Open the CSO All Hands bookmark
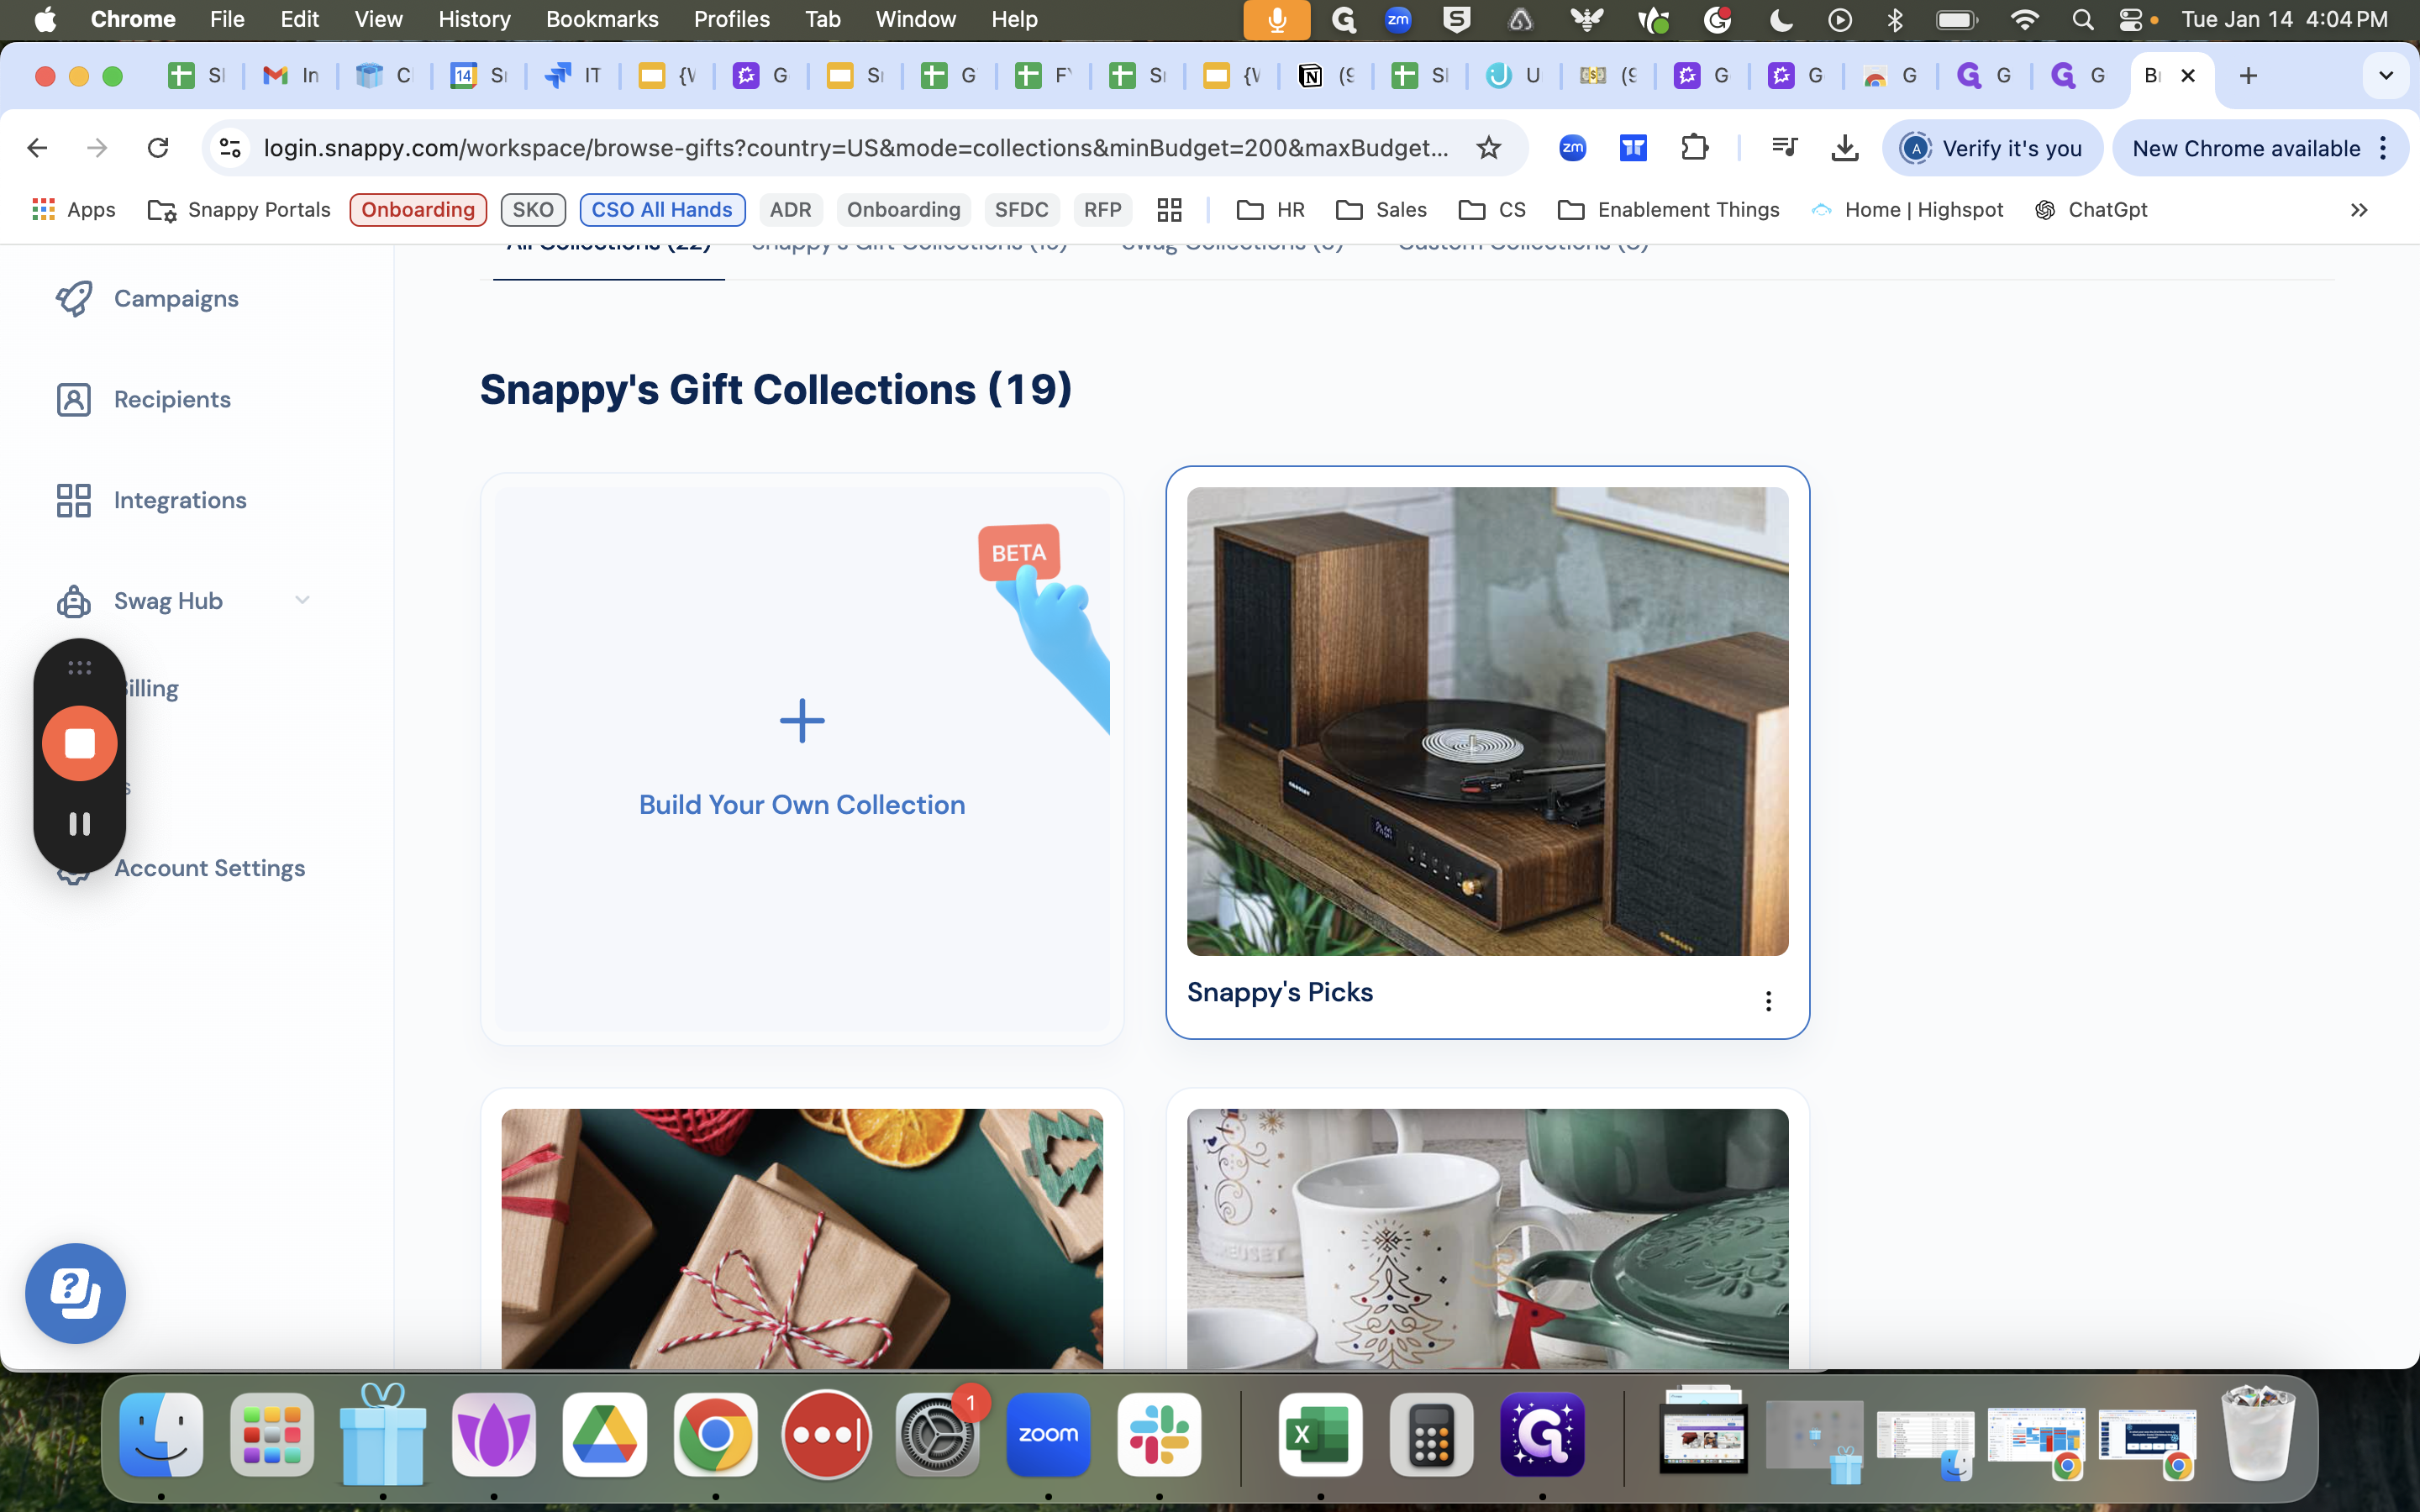This screenshot has width=2420, height=1512. tap(662, 210)
